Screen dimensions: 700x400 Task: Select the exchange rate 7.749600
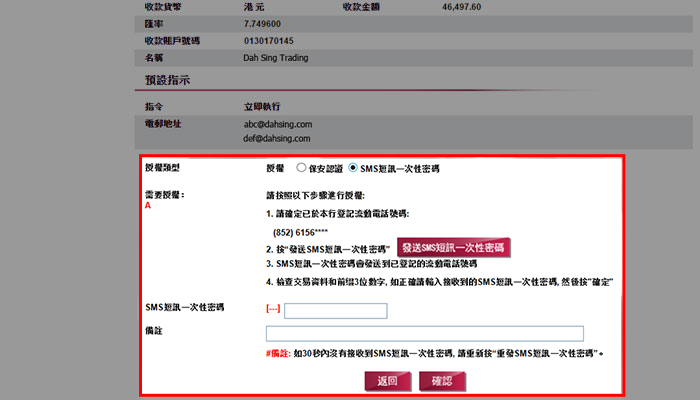[262, 24]
